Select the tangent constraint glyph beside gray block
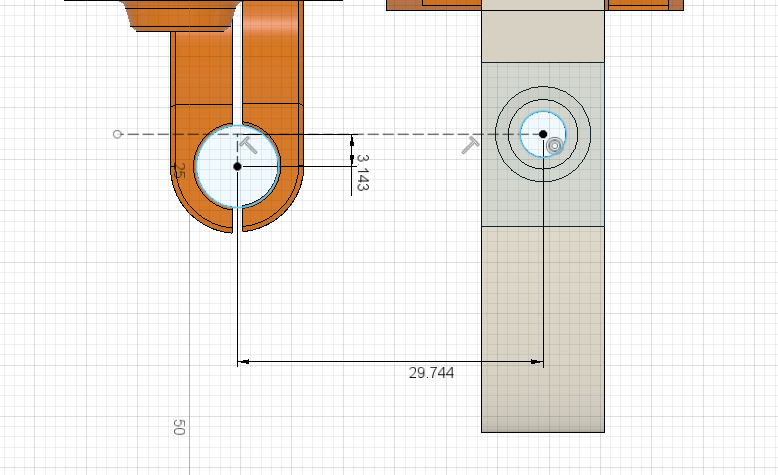Image resolution: width=778 pixels, height=475 pixels. pos(470,145)
